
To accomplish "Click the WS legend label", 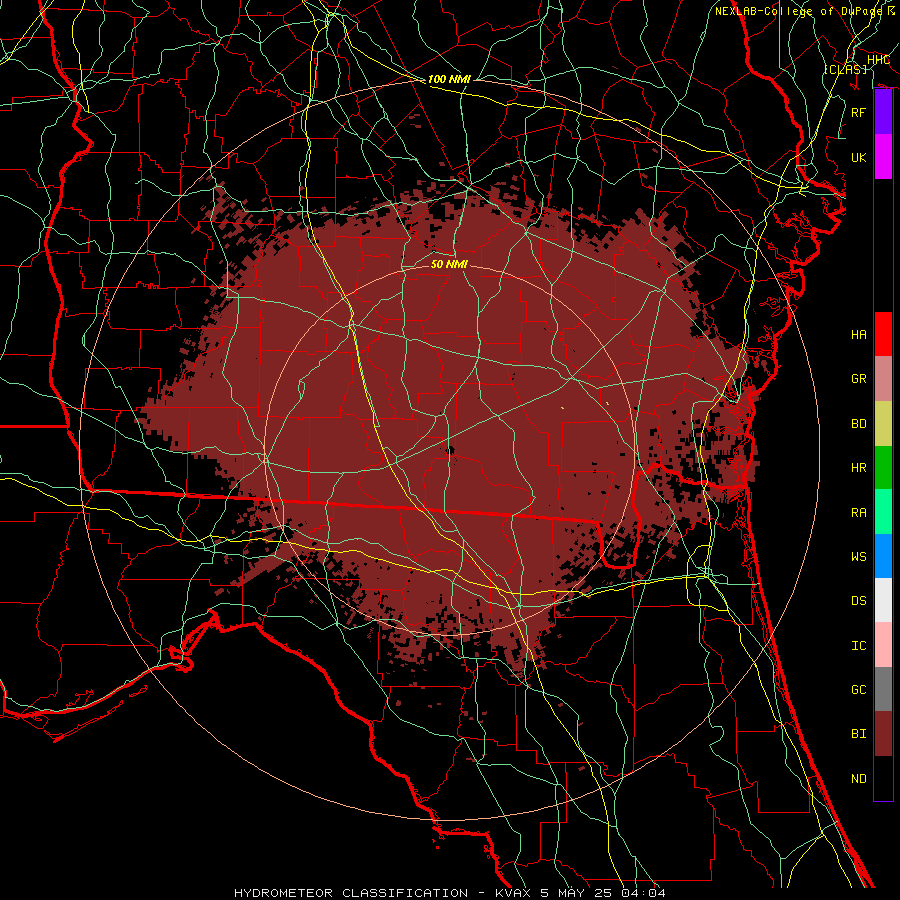I will tap(859, 557).
